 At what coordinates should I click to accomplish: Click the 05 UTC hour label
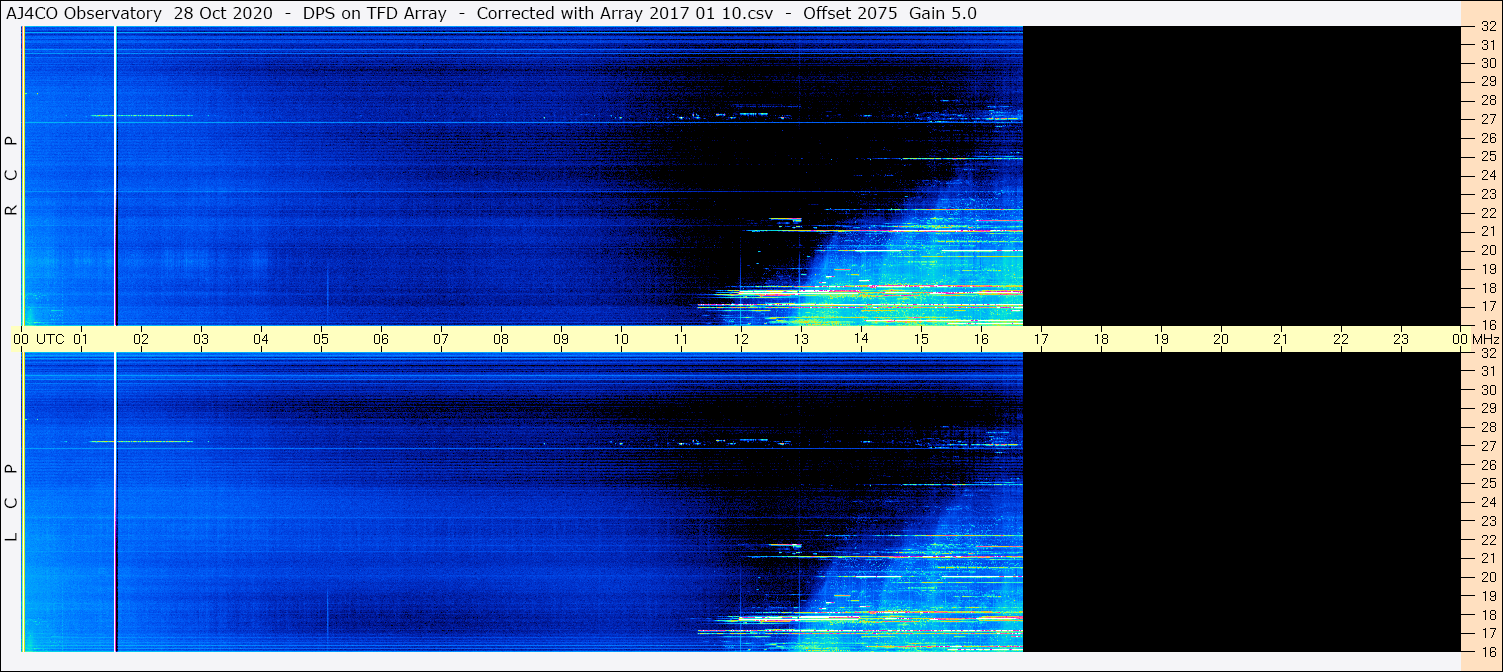(321, 339)
